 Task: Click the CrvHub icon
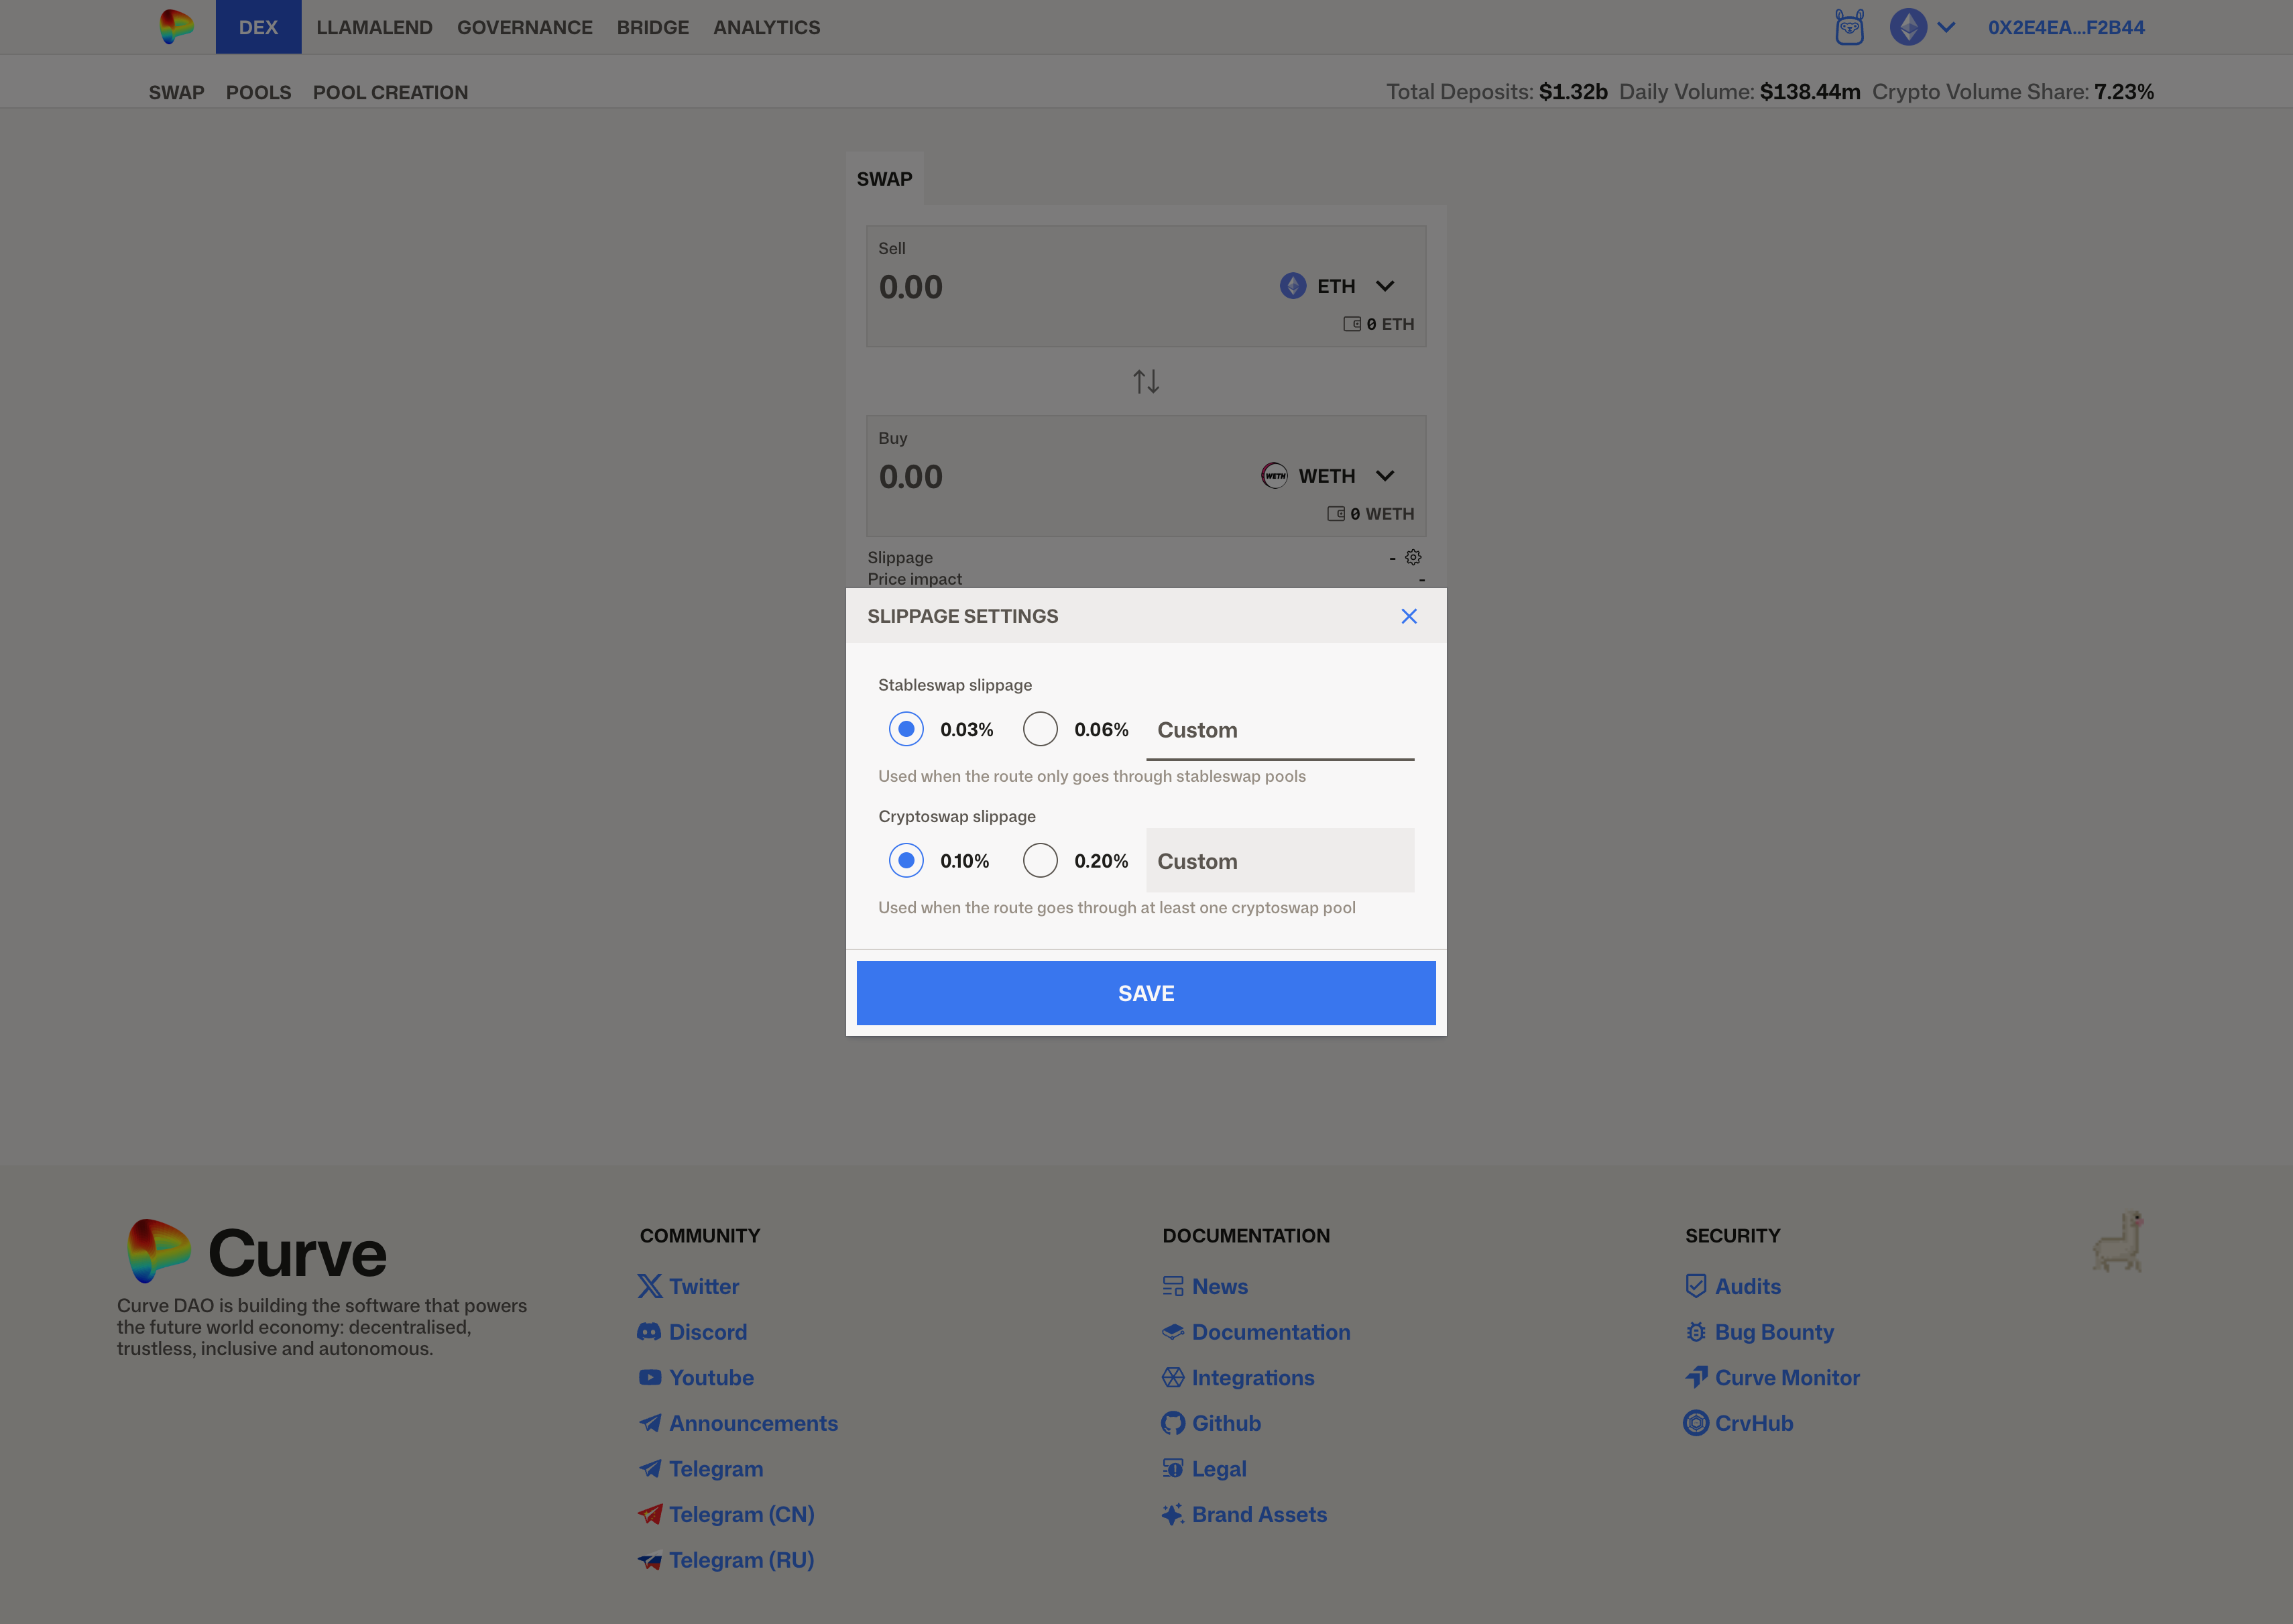[x=1696, y=1423]
